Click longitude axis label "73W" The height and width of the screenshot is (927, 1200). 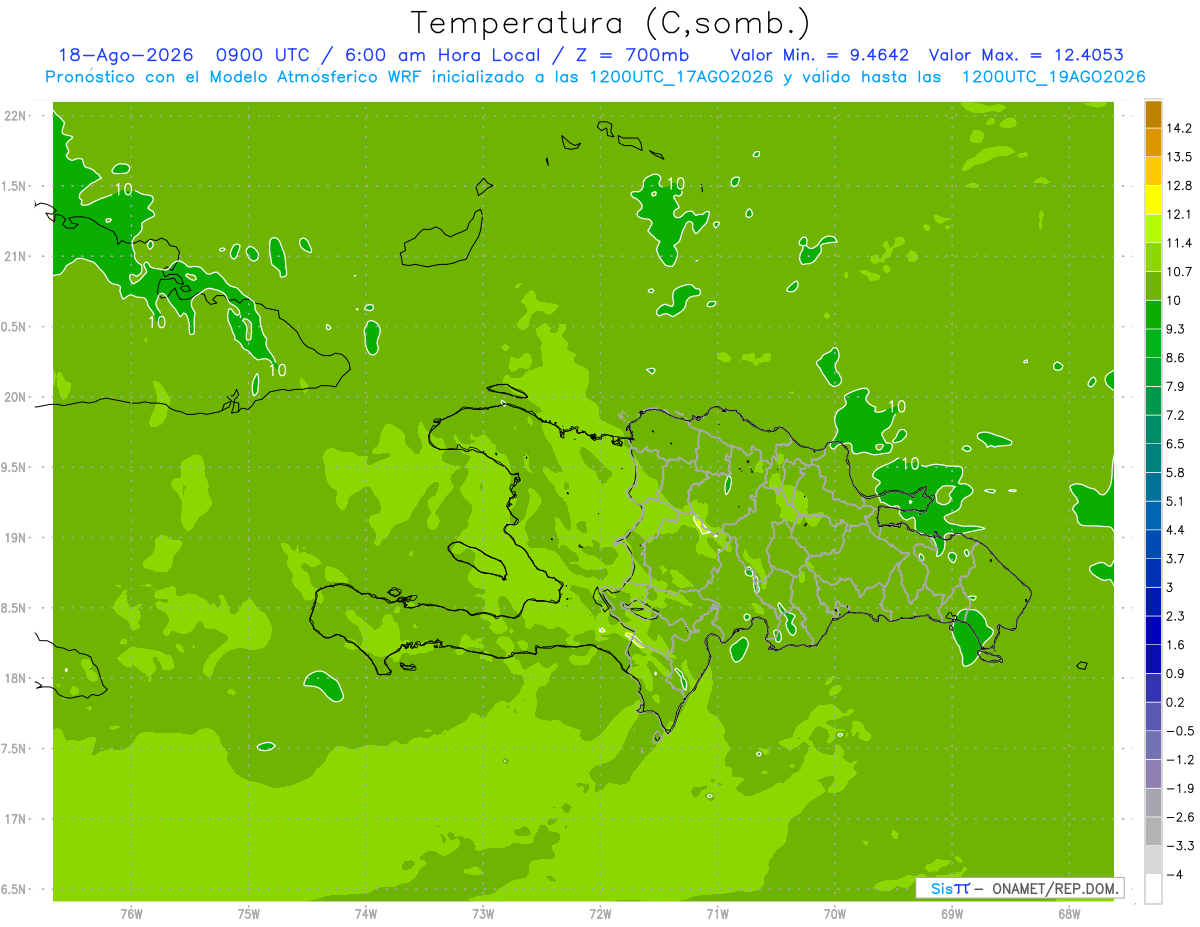point(483,914)
